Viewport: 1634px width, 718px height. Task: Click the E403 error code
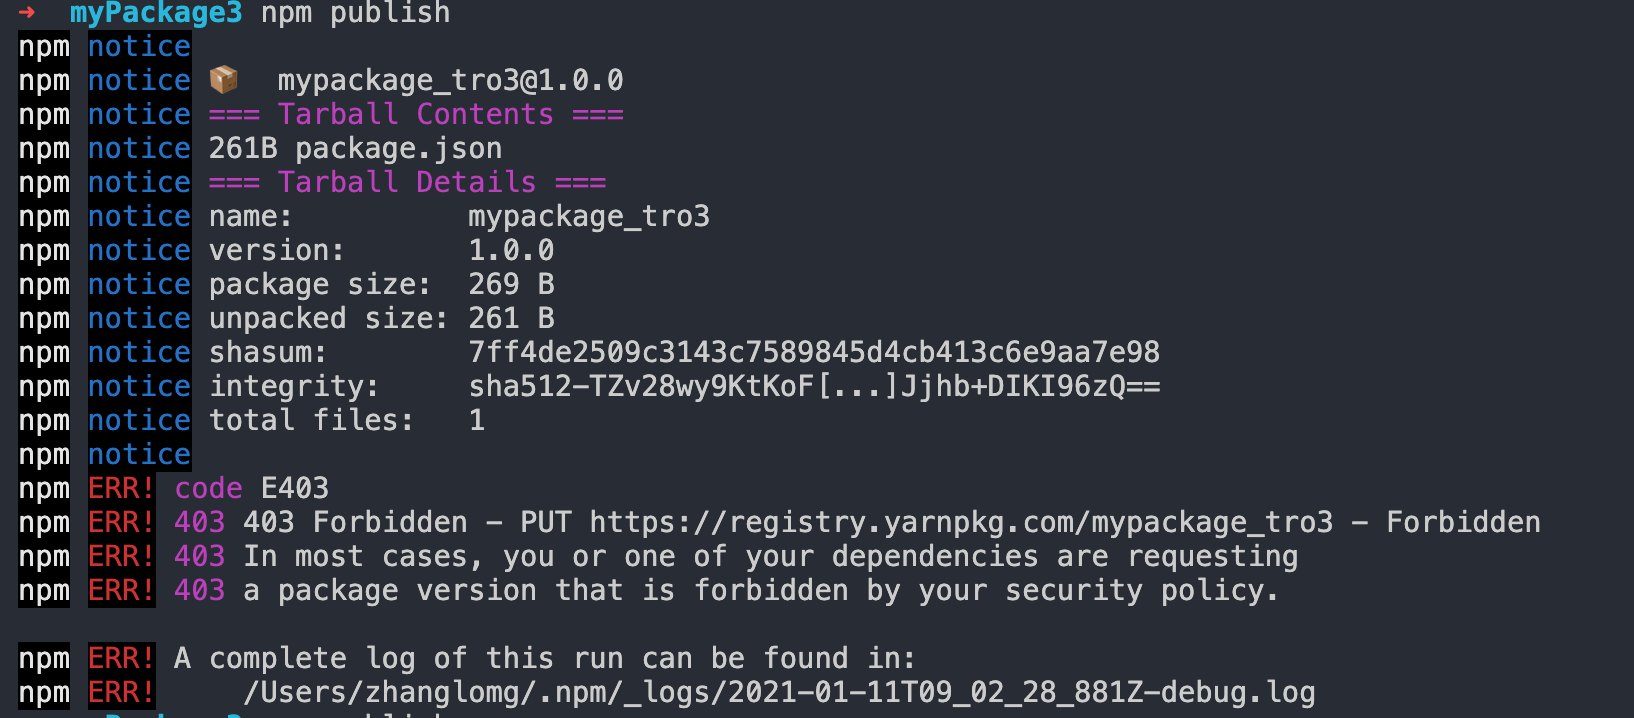point(295,488)
